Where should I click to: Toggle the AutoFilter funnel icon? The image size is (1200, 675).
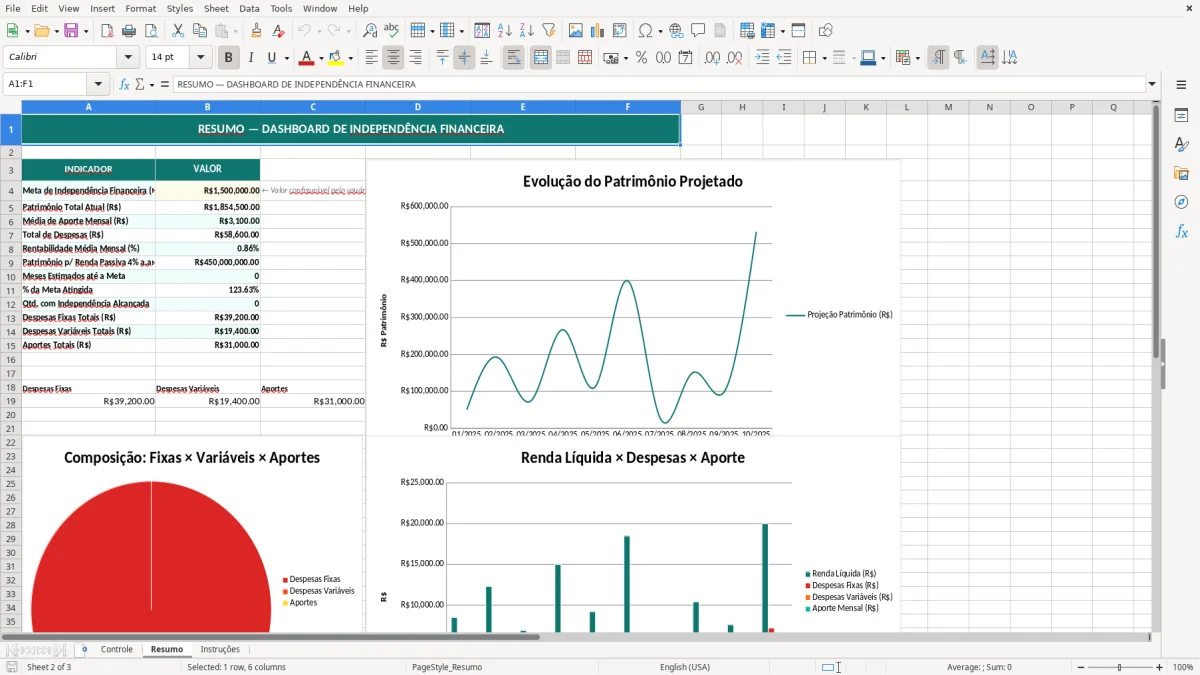pyautogui.click(x=548, y=31)
